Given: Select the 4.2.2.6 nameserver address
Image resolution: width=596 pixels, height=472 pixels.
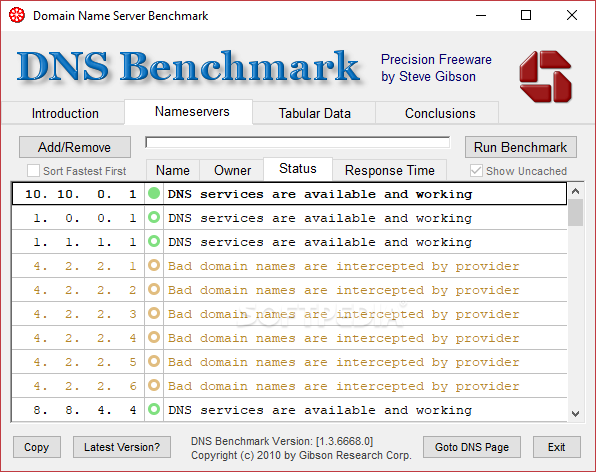Looking at the screenshot, I should tap(84, 386).
